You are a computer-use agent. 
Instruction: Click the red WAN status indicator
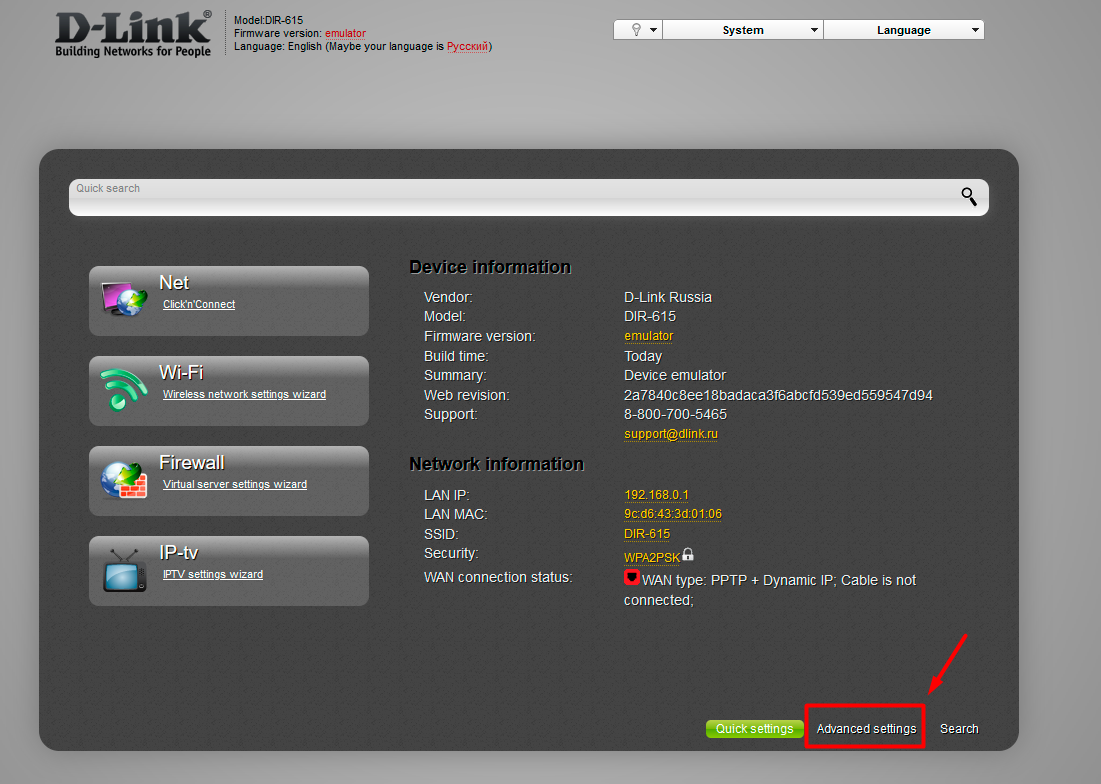pos(631,577)
